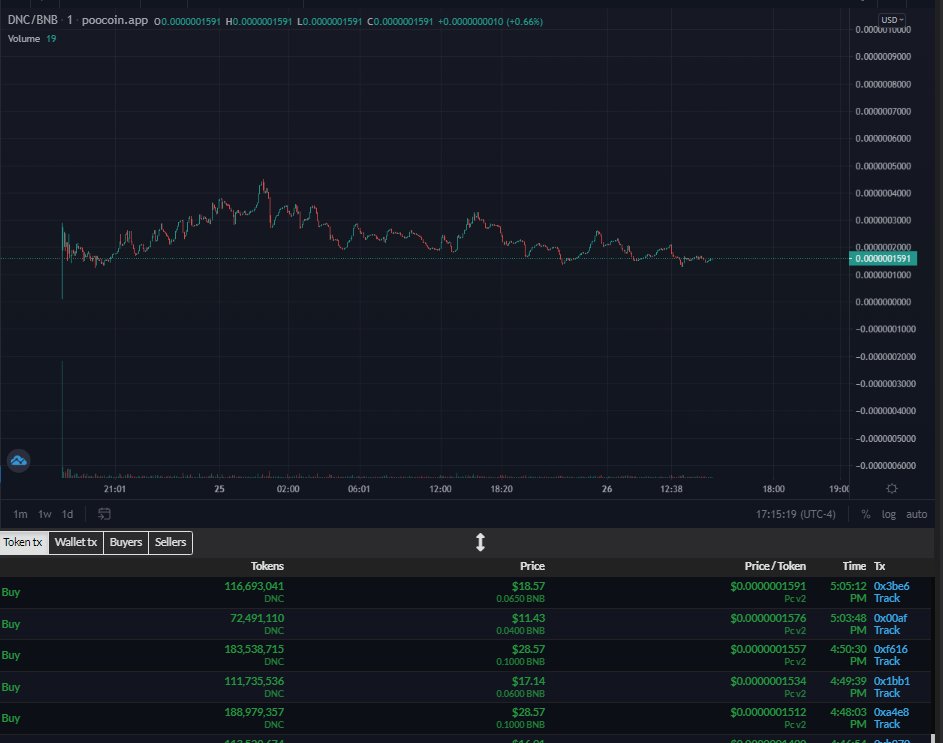Click the Time column header
The image size is (943, 743).
(854, 566)
